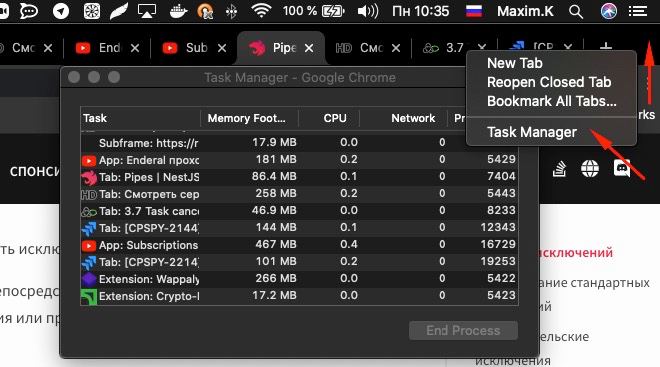
Task: Select Tab: [CPSPY-2144] row
Action: point(299,228)
